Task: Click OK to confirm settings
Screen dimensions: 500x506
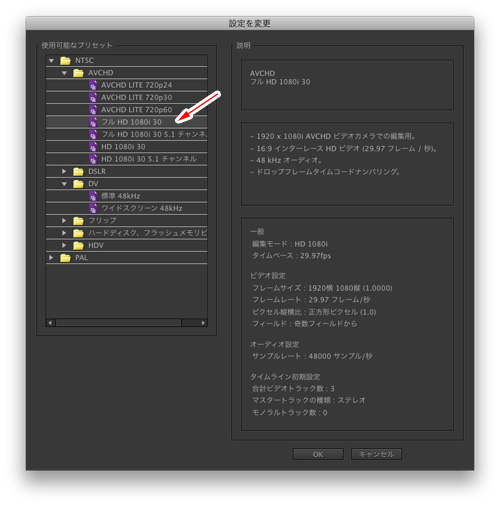Action: 318,454
